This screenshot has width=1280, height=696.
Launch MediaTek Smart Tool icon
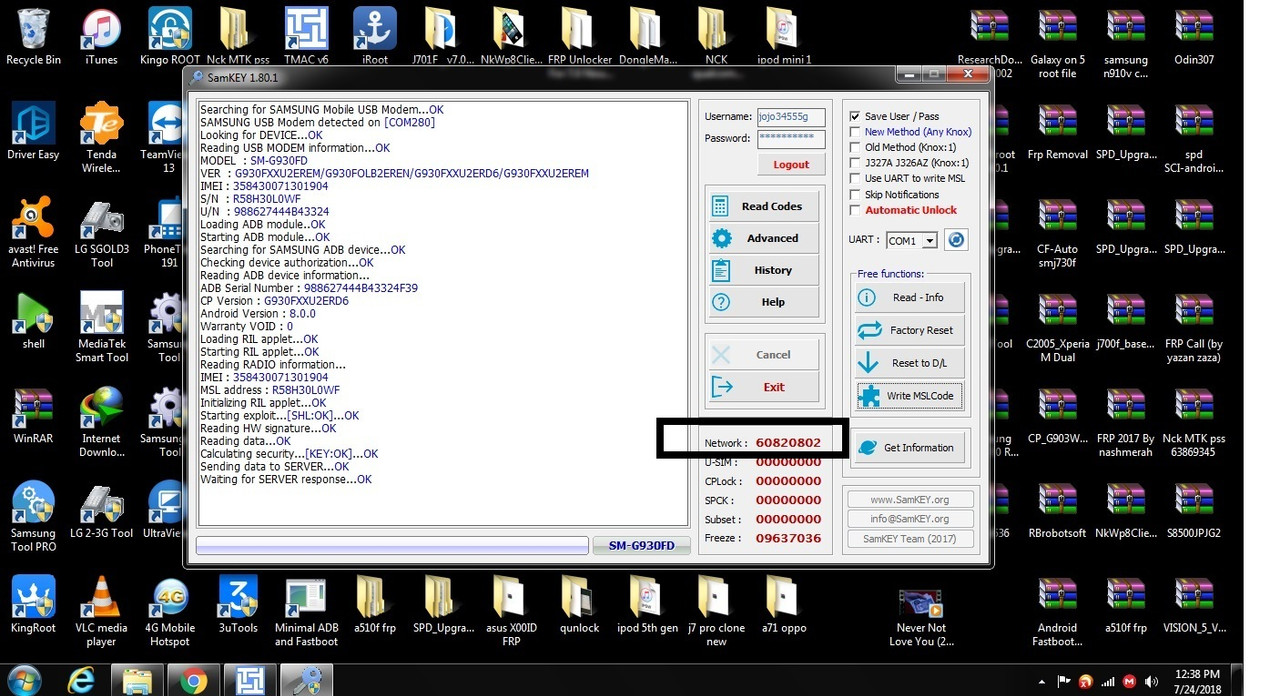tap(101, 327)
